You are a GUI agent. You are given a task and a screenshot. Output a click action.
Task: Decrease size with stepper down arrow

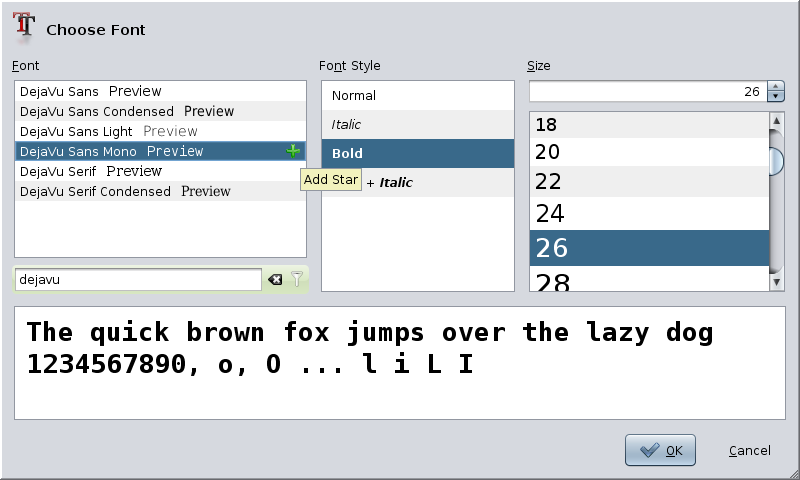[x=776, y=96]
